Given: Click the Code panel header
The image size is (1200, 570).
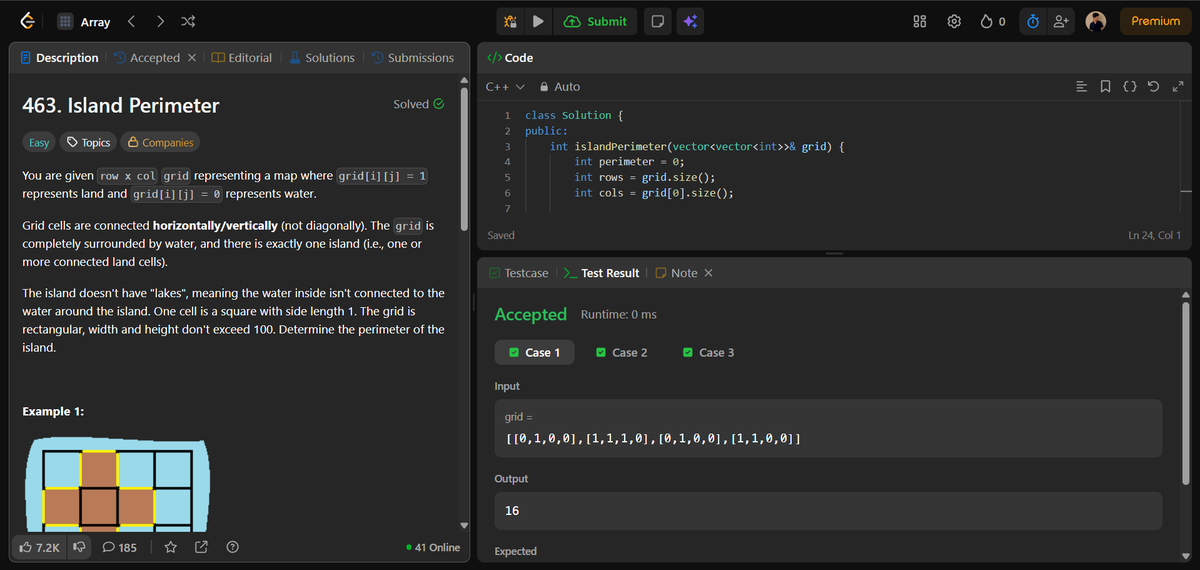Looking at the screenshot, I should pyautogui.click(x=510, y=58).
